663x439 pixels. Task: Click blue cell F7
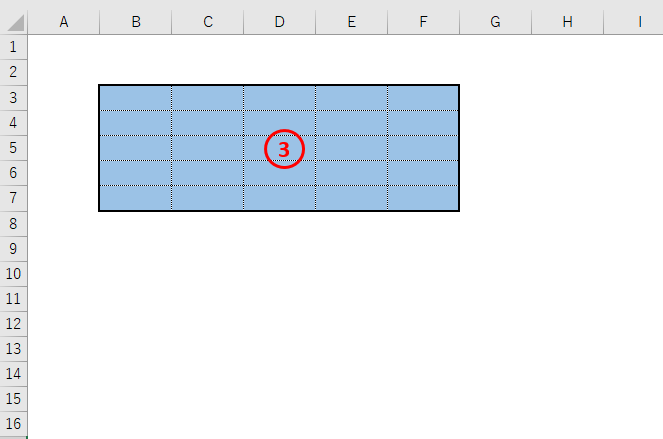[423, 198]
